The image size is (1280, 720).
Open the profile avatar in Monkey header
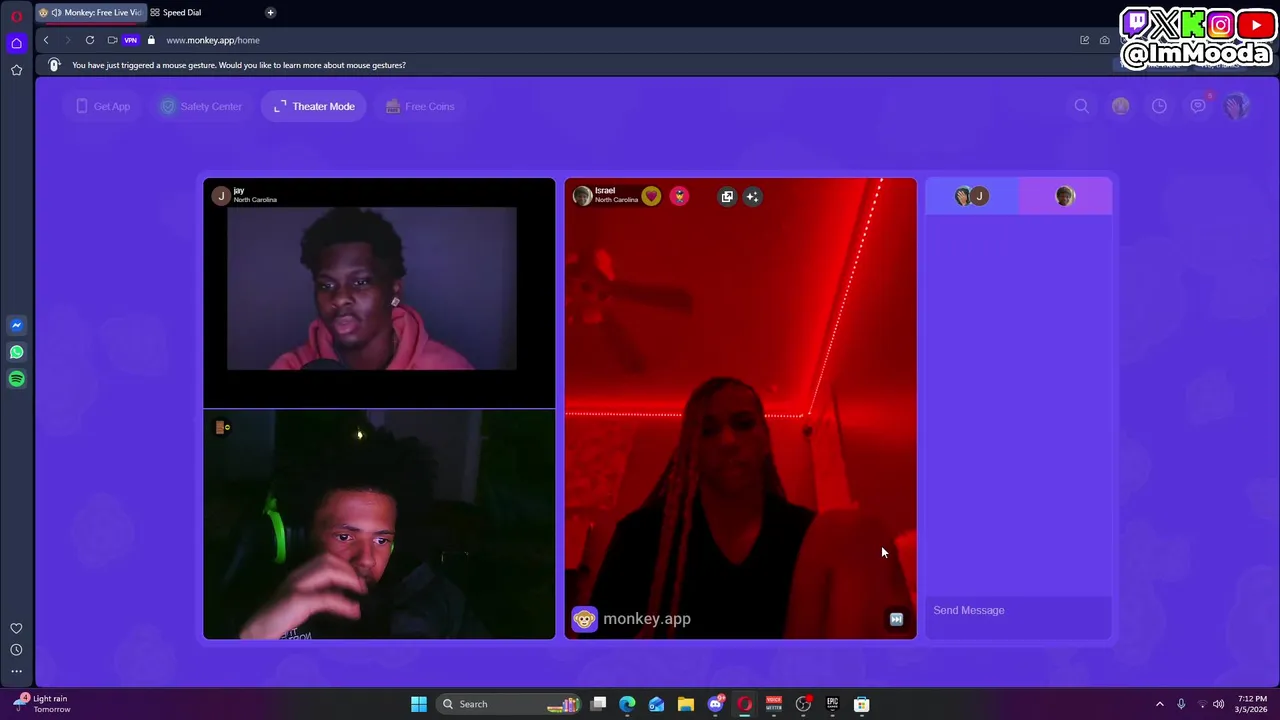(1237, 106)
